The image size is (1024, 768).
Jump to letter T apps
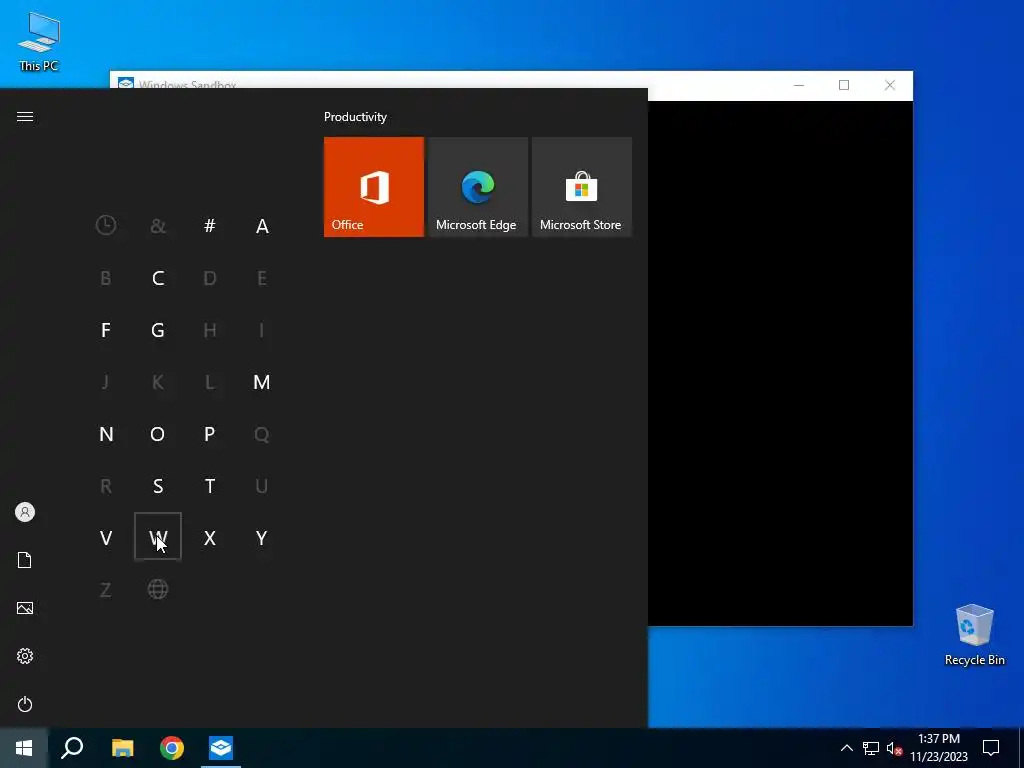tap(210, 486)
